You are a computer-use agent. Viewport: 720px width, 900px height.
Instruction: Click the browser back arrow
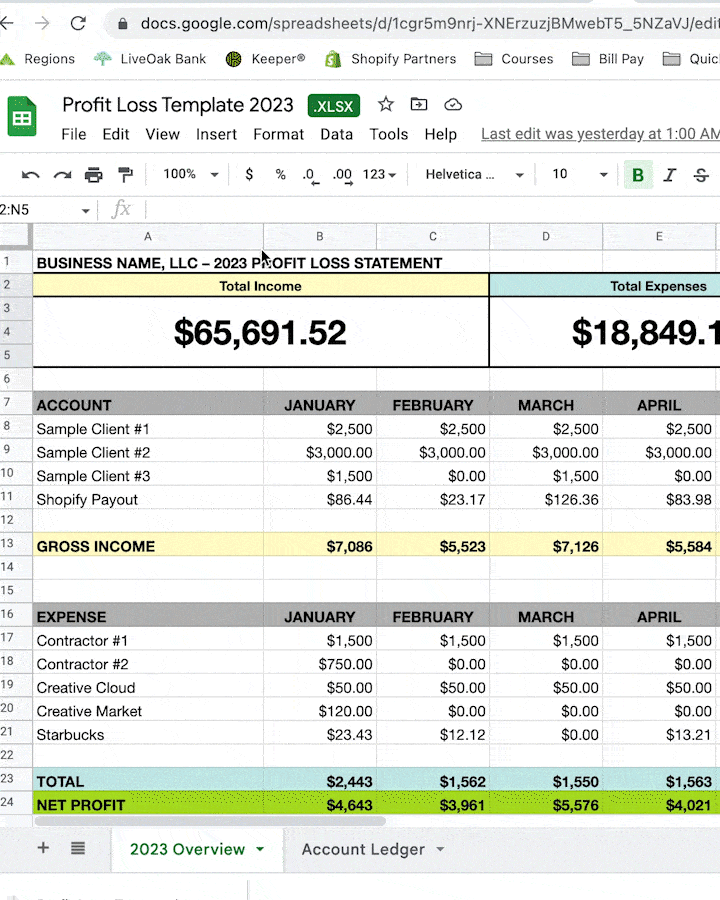click(6, 24)
